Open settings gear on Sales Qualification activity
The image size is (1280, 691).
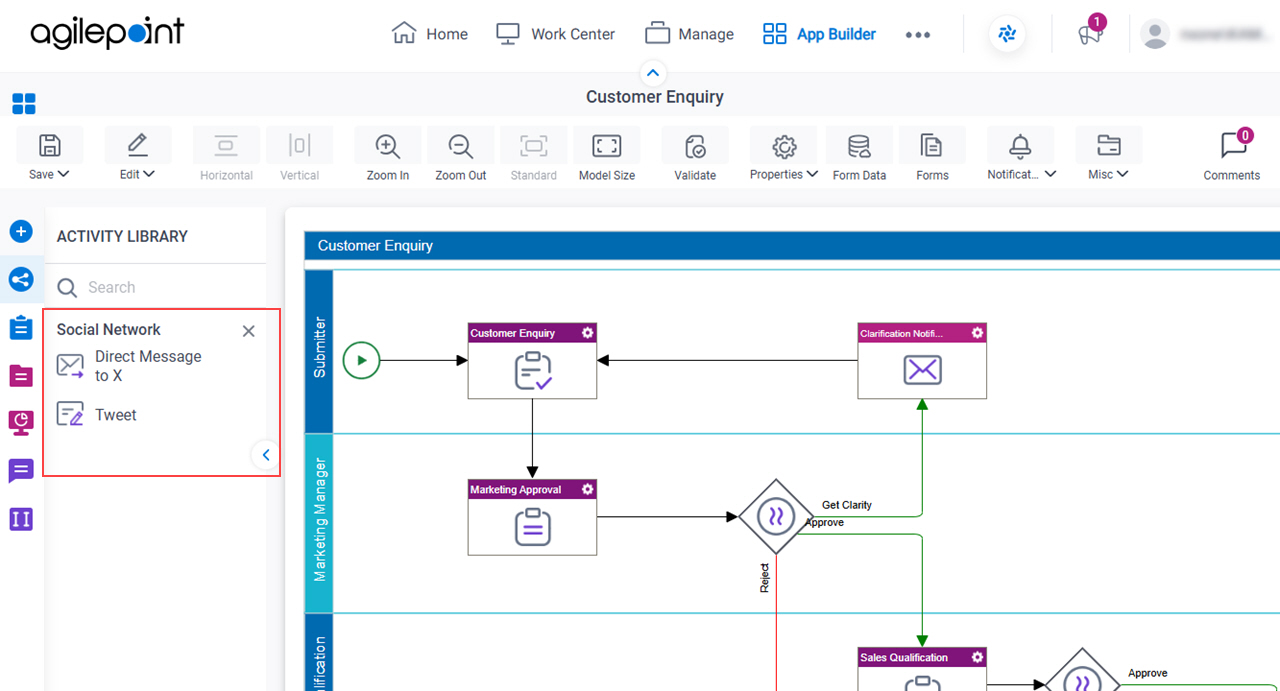click(977, 657)
